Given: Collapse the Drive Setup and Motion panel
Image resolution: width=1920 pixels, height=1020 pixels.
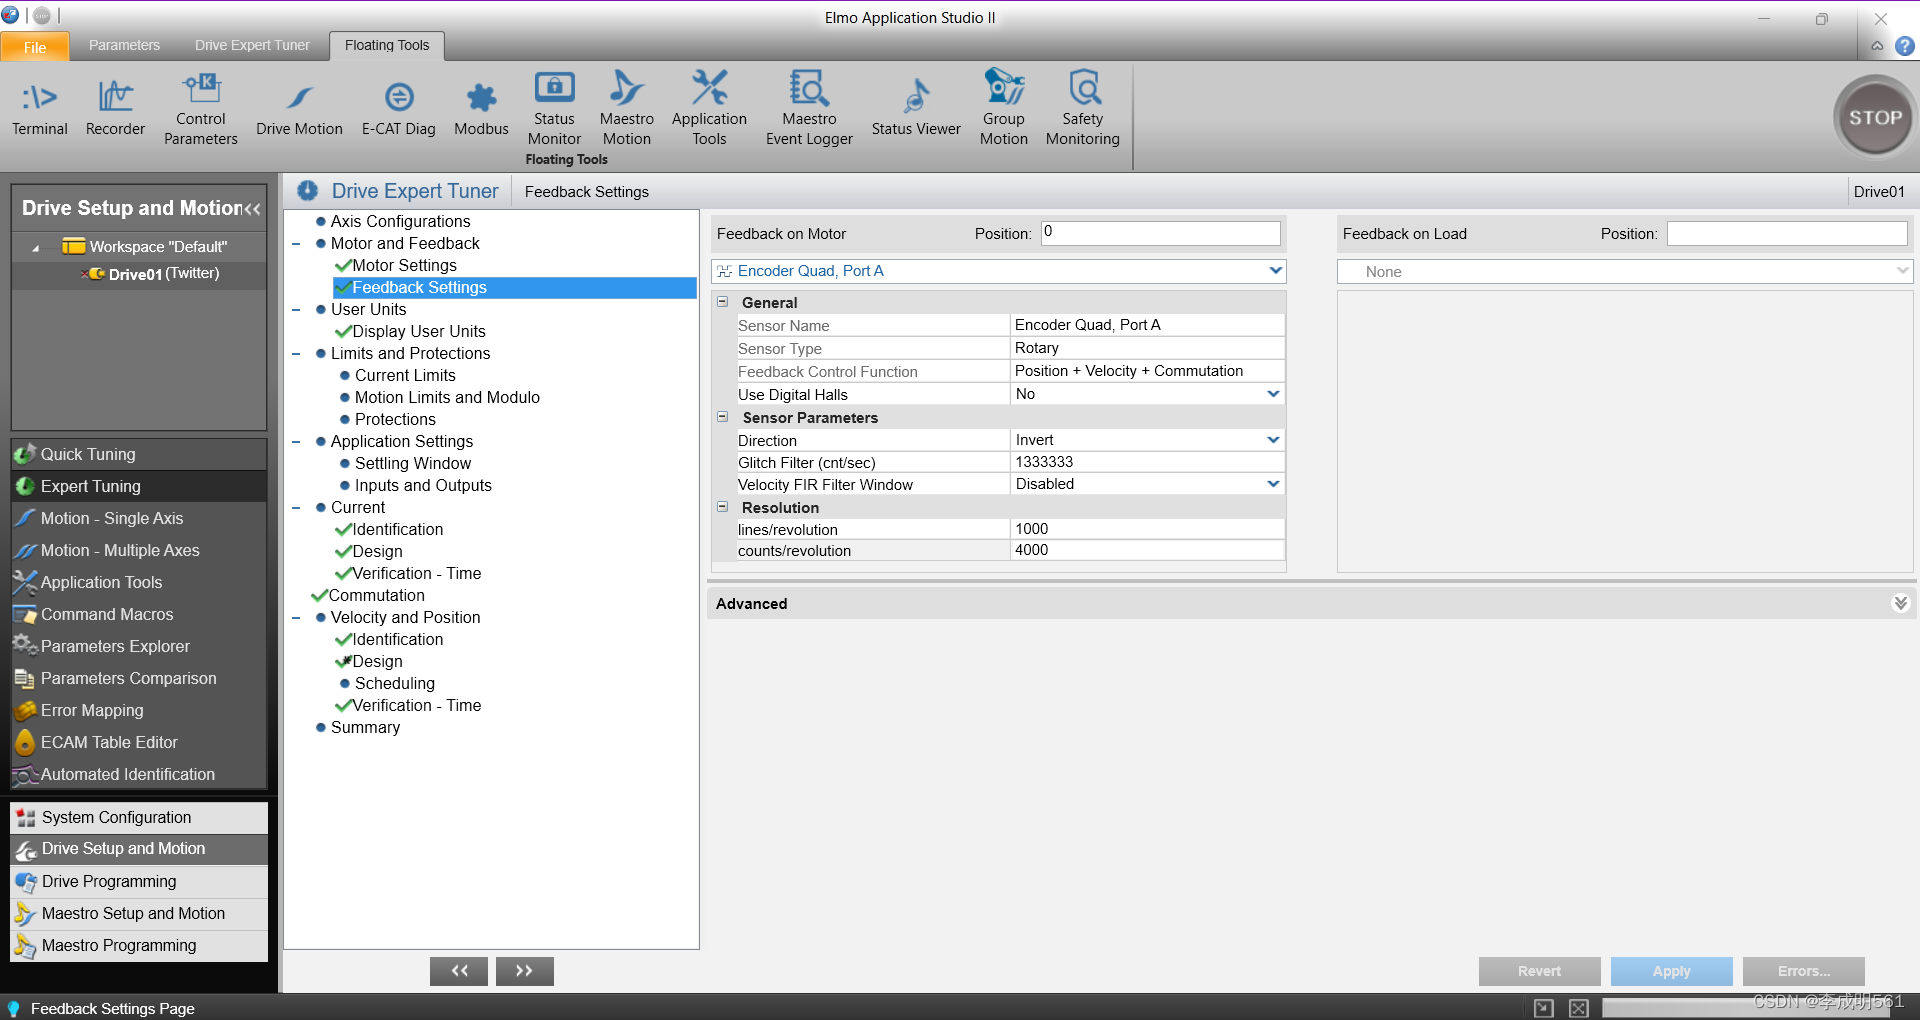Looking at the screenshot, I should 252,208.
